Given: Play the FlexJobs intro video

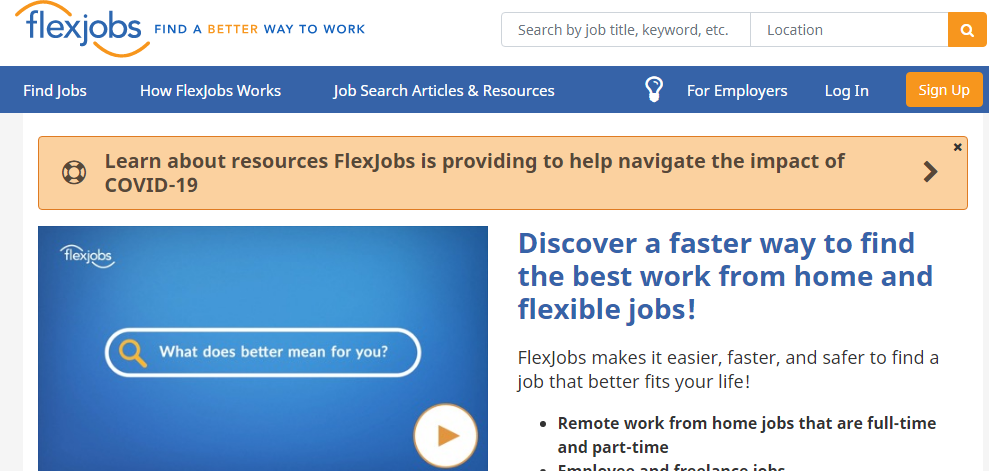Looking at the screenshot, I should 445,435.
